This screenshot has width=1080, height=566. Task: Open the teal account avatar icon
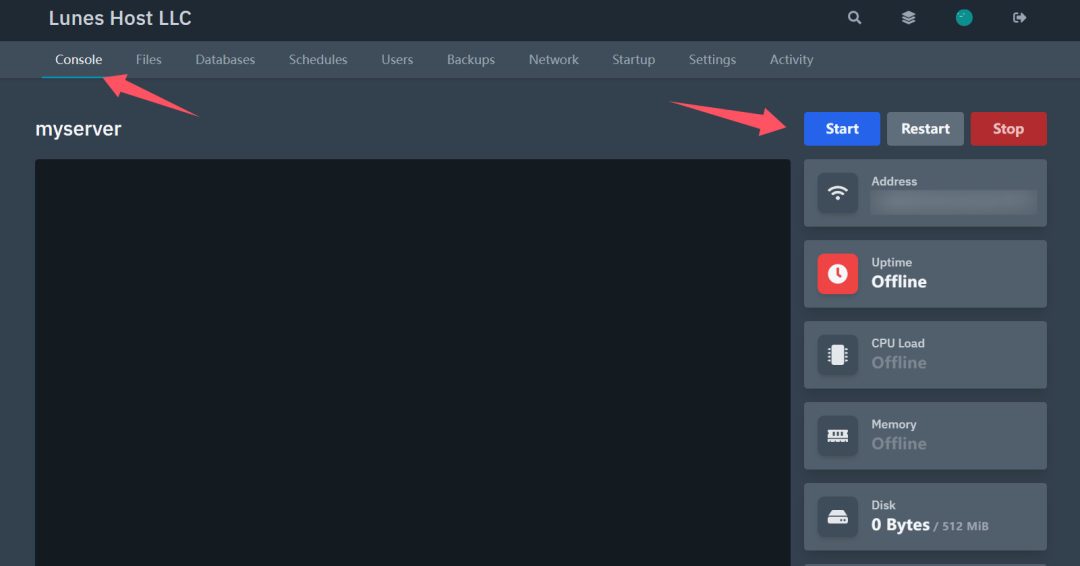[964, 18]
